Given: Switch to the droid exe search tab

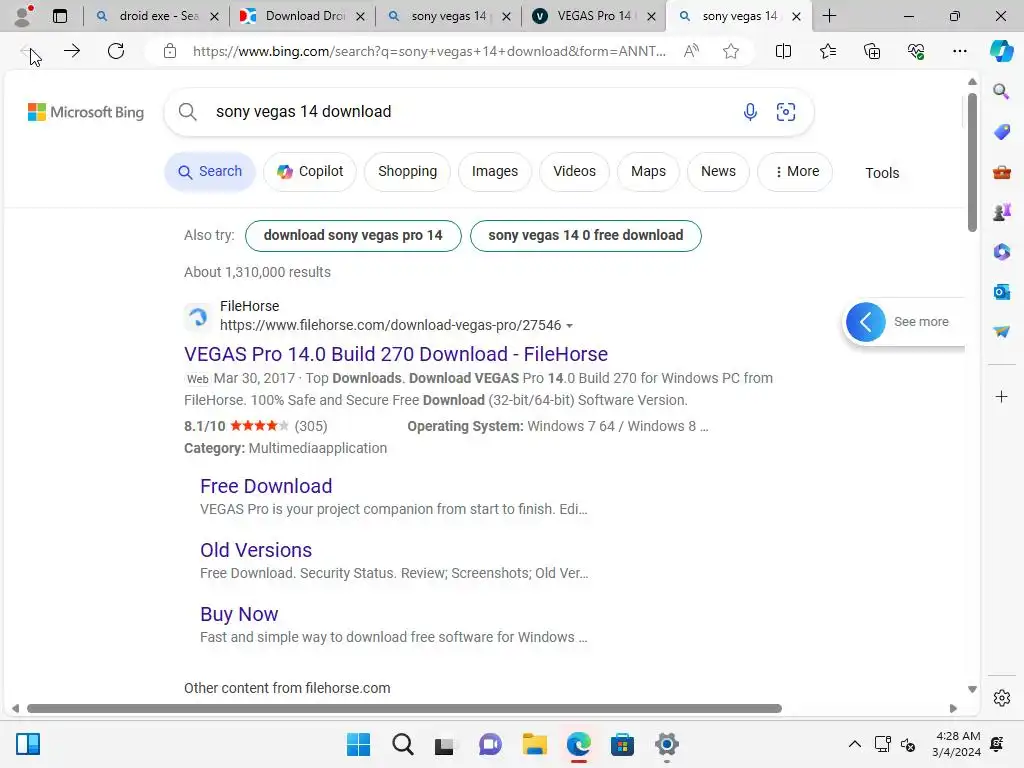Looking at the screenshot, I should (x=156, y=16).
